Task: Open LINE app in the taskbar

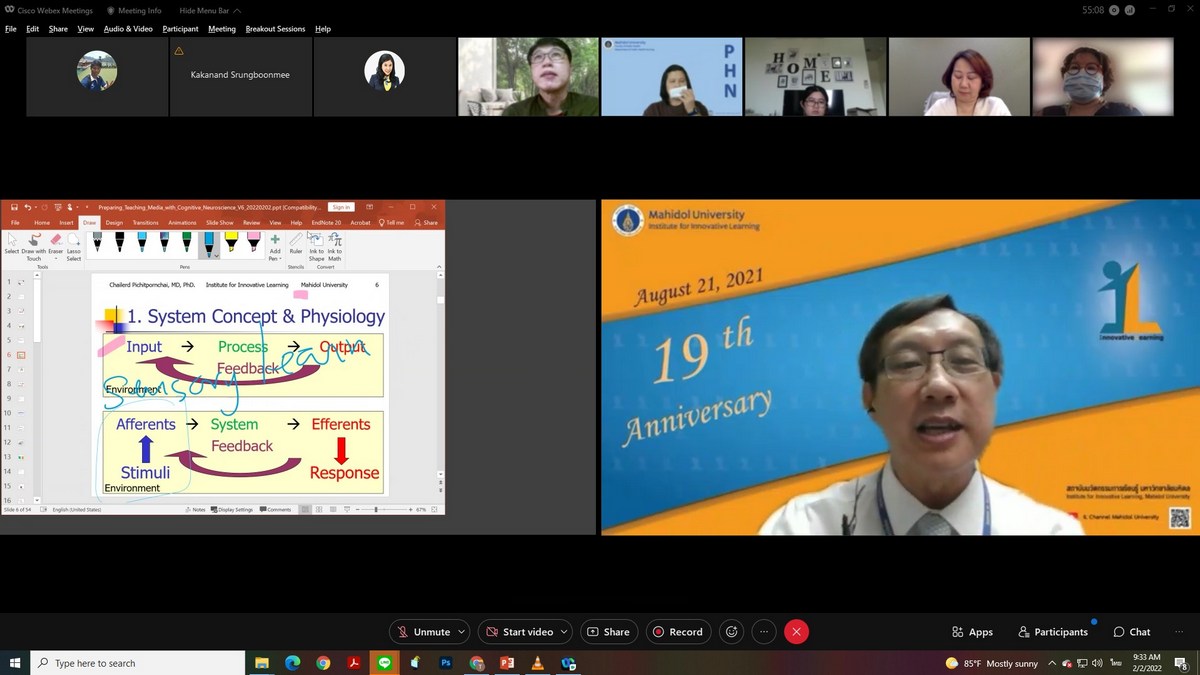Action: [385, 663]
